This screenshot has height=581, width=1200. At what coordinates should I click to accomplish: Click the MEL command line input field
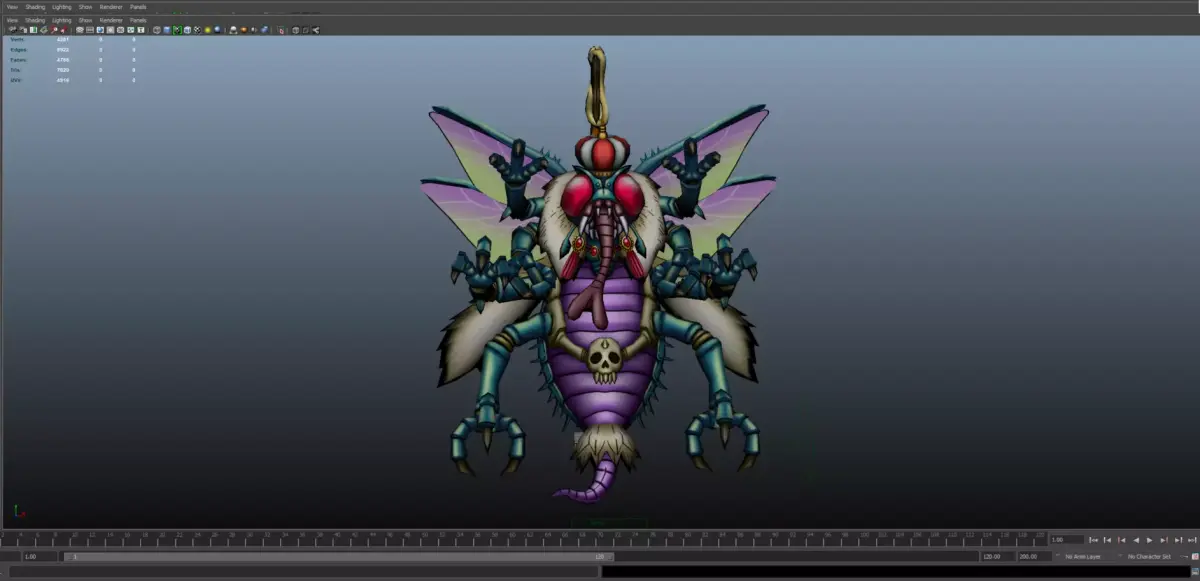(x=303, y=572)
